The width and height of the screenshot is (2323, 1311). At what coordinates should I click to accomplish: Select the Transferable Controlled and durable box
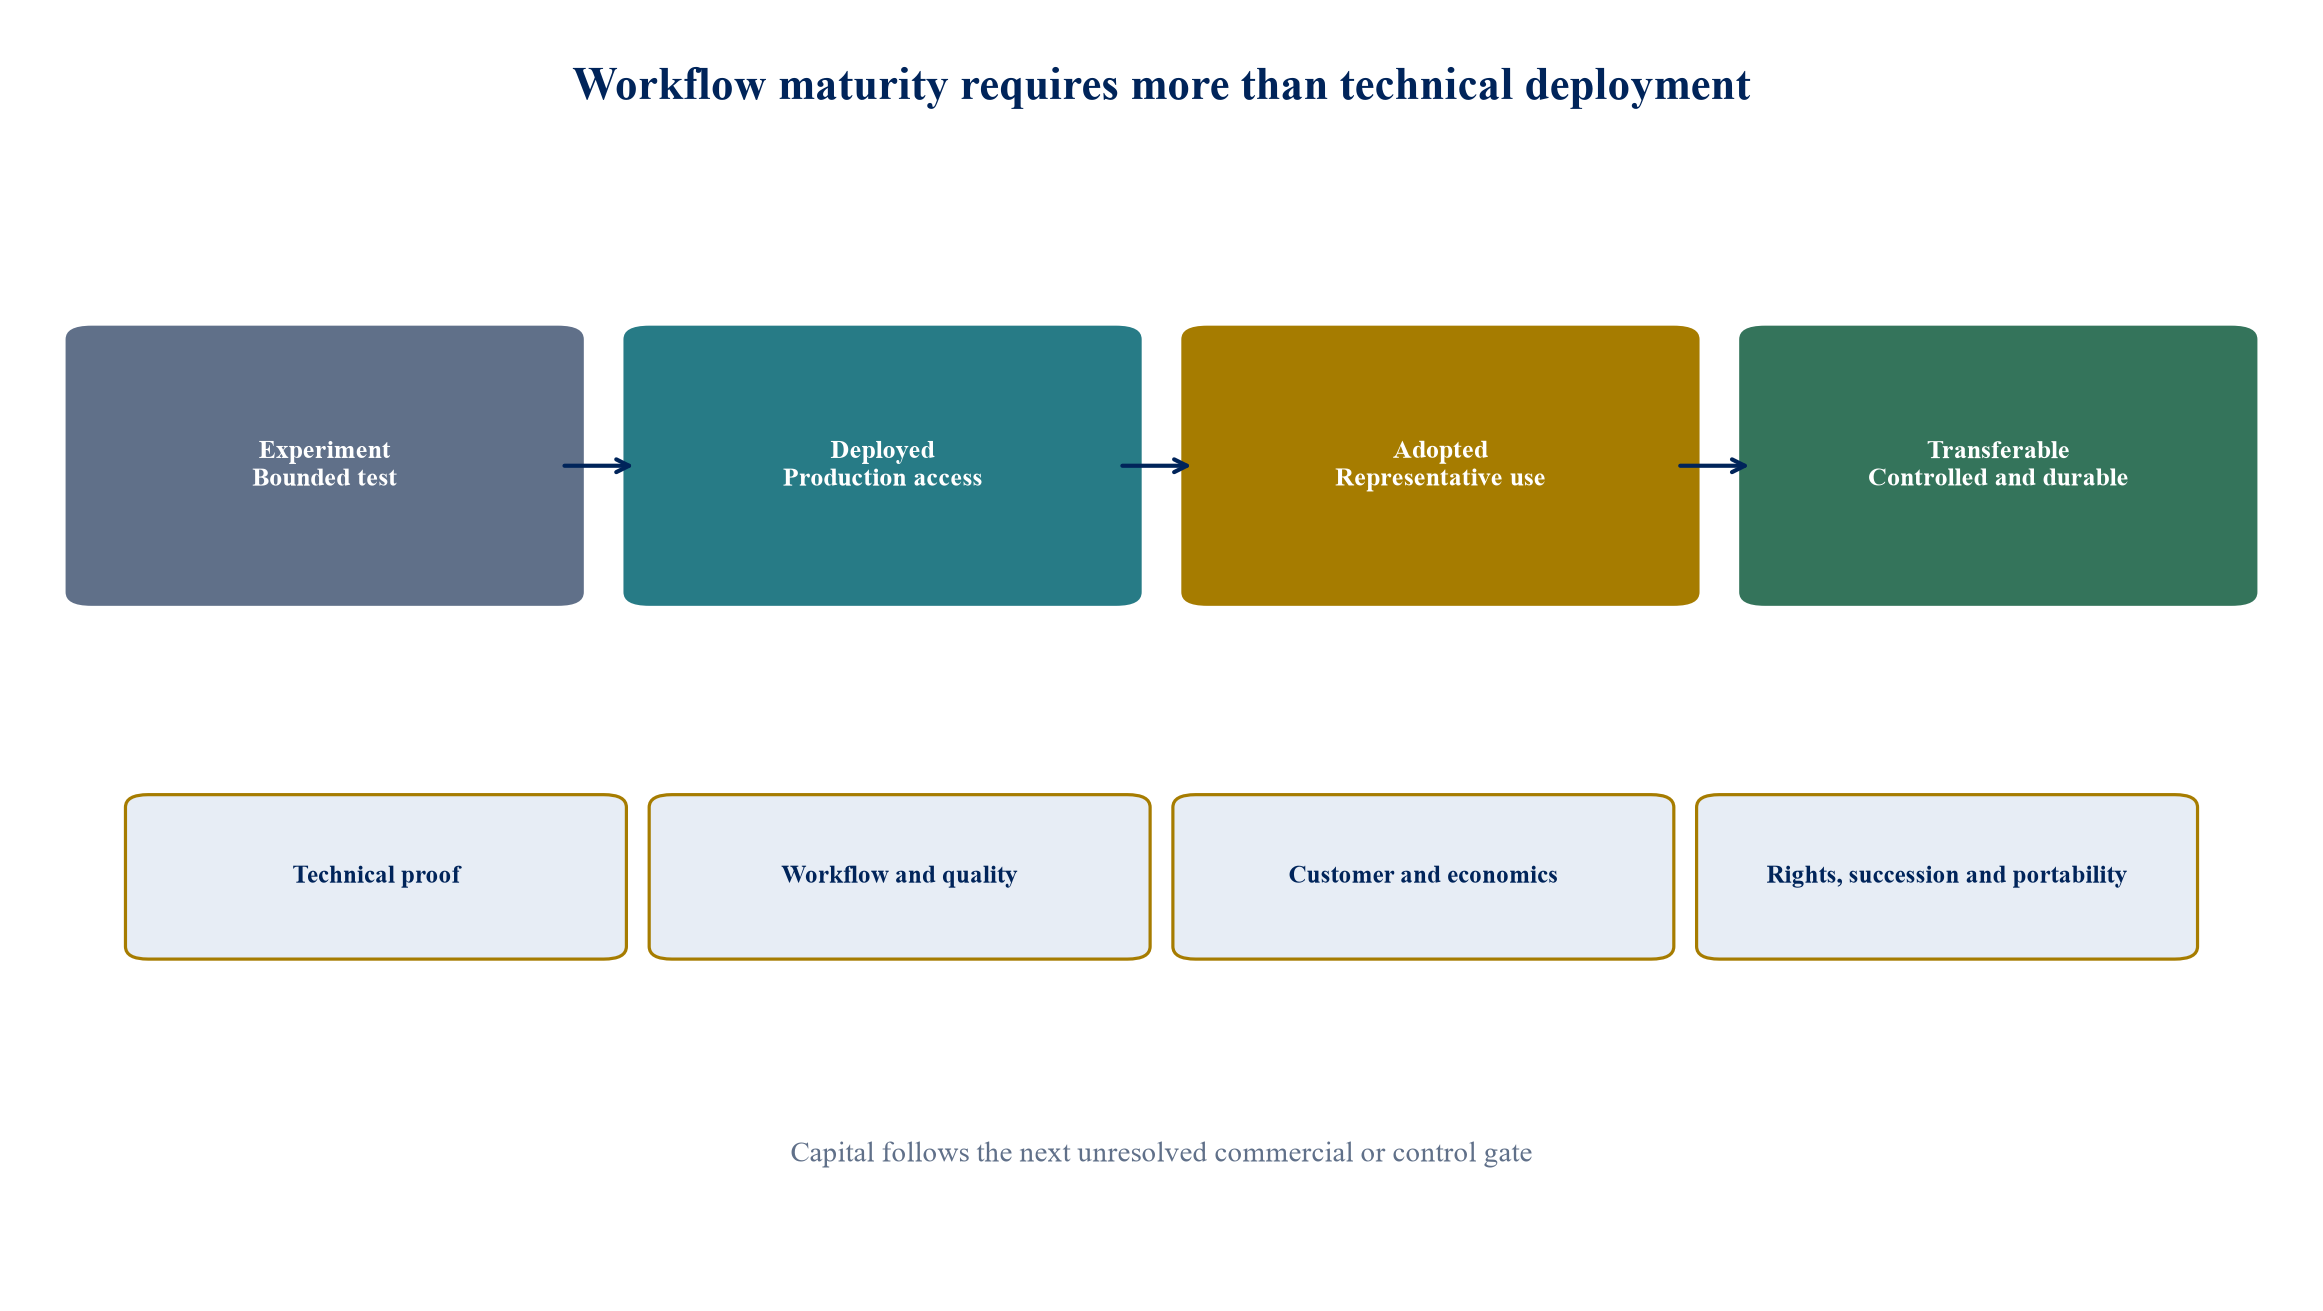click(1998, 465)
